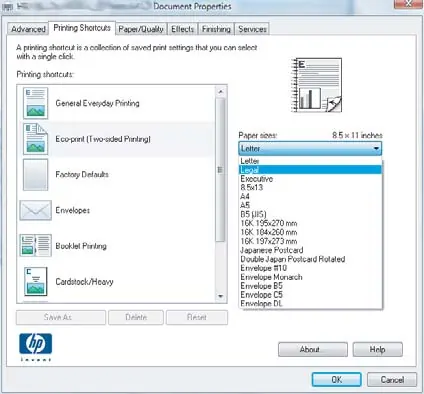
Task: Choose A4 paper size
Action: coord(310,196)
